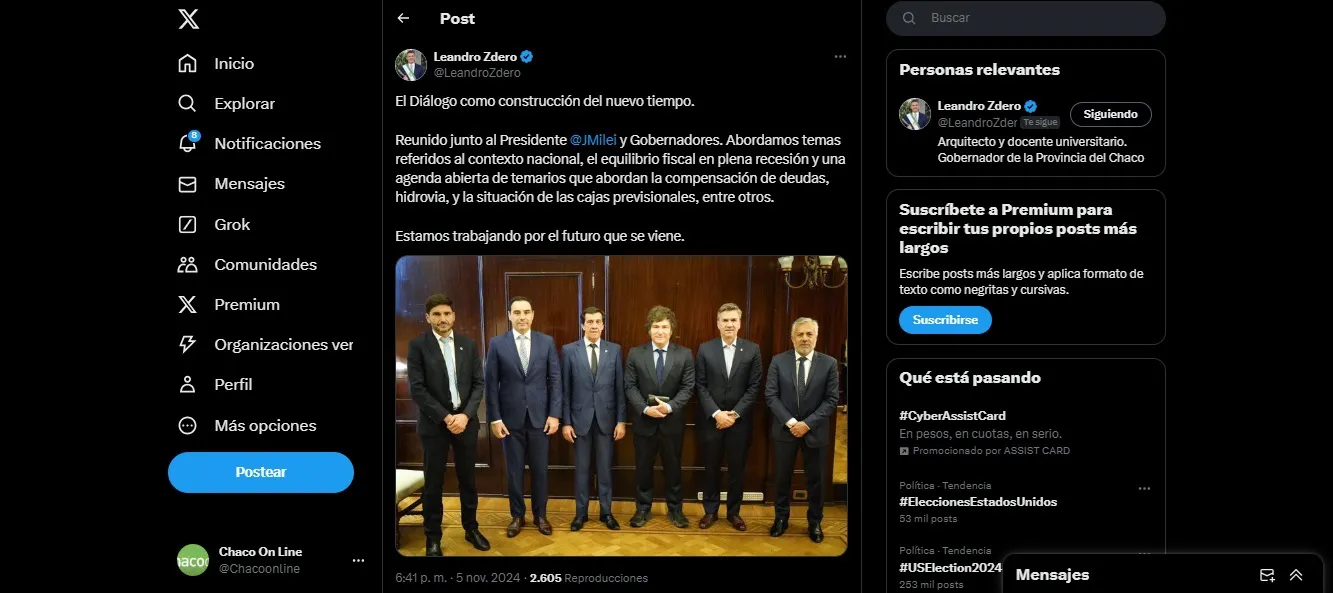Navigate to Inicio in the sidebar
This screenshot has width=1333, height=593.
233,64
